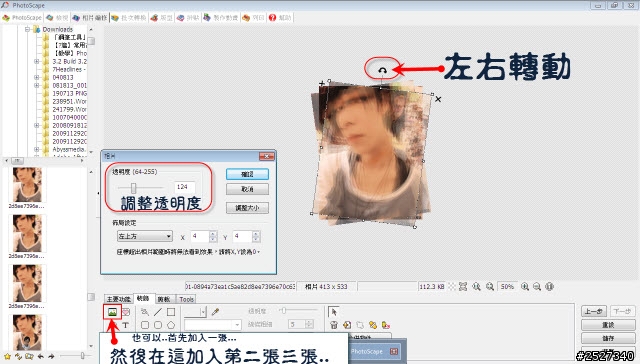Expand the 081813_001 folder

click(36, 86)
